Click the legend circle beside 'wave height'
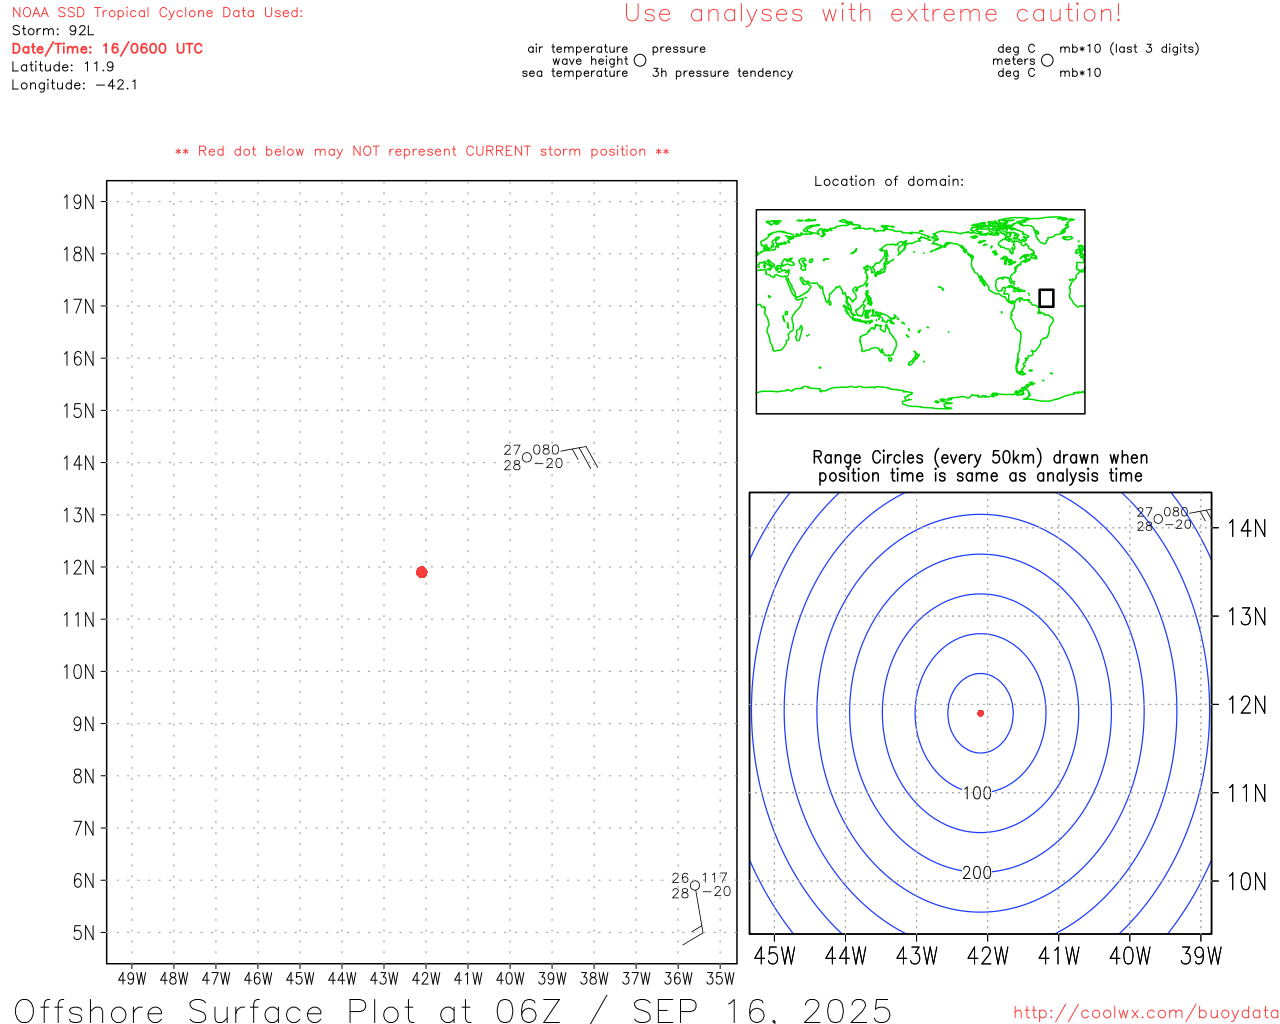 [x=640, y=60]
